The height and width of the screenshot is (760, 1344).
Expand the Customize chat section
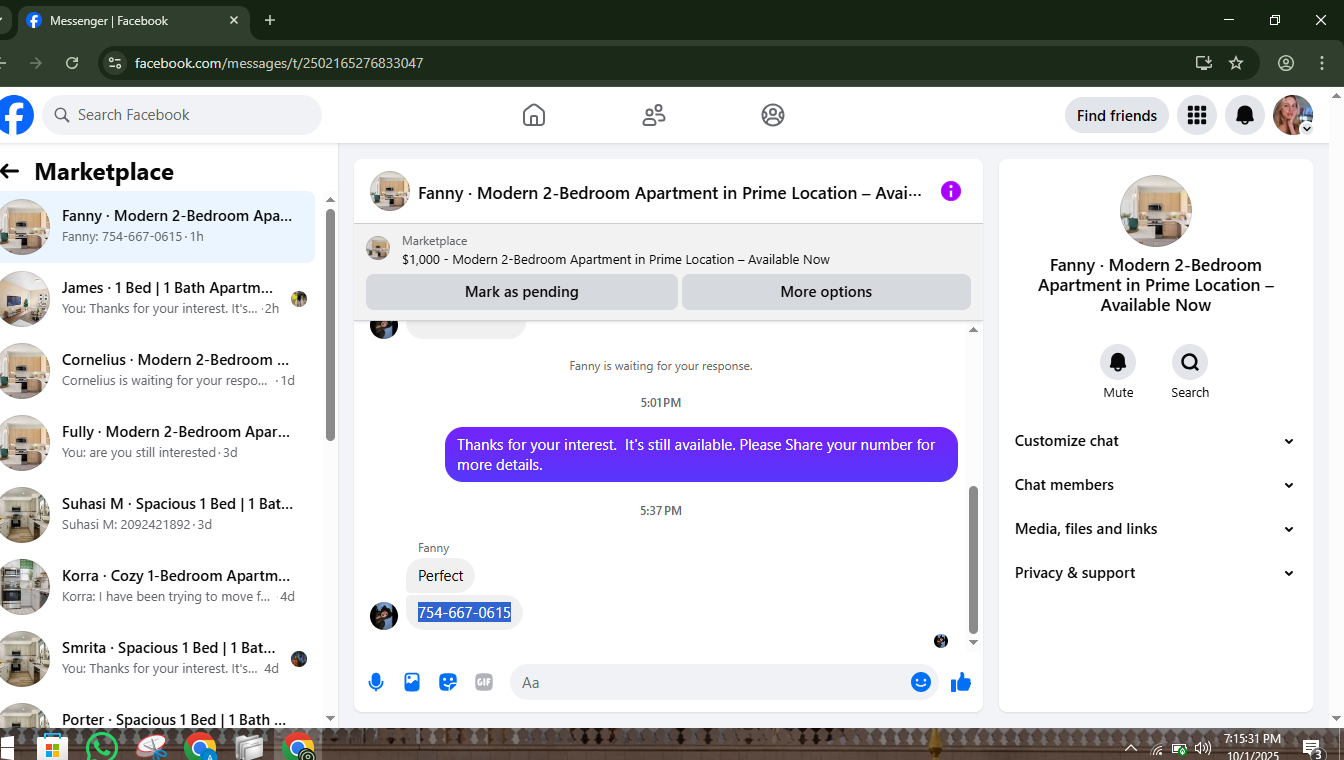coord(1155,441)
